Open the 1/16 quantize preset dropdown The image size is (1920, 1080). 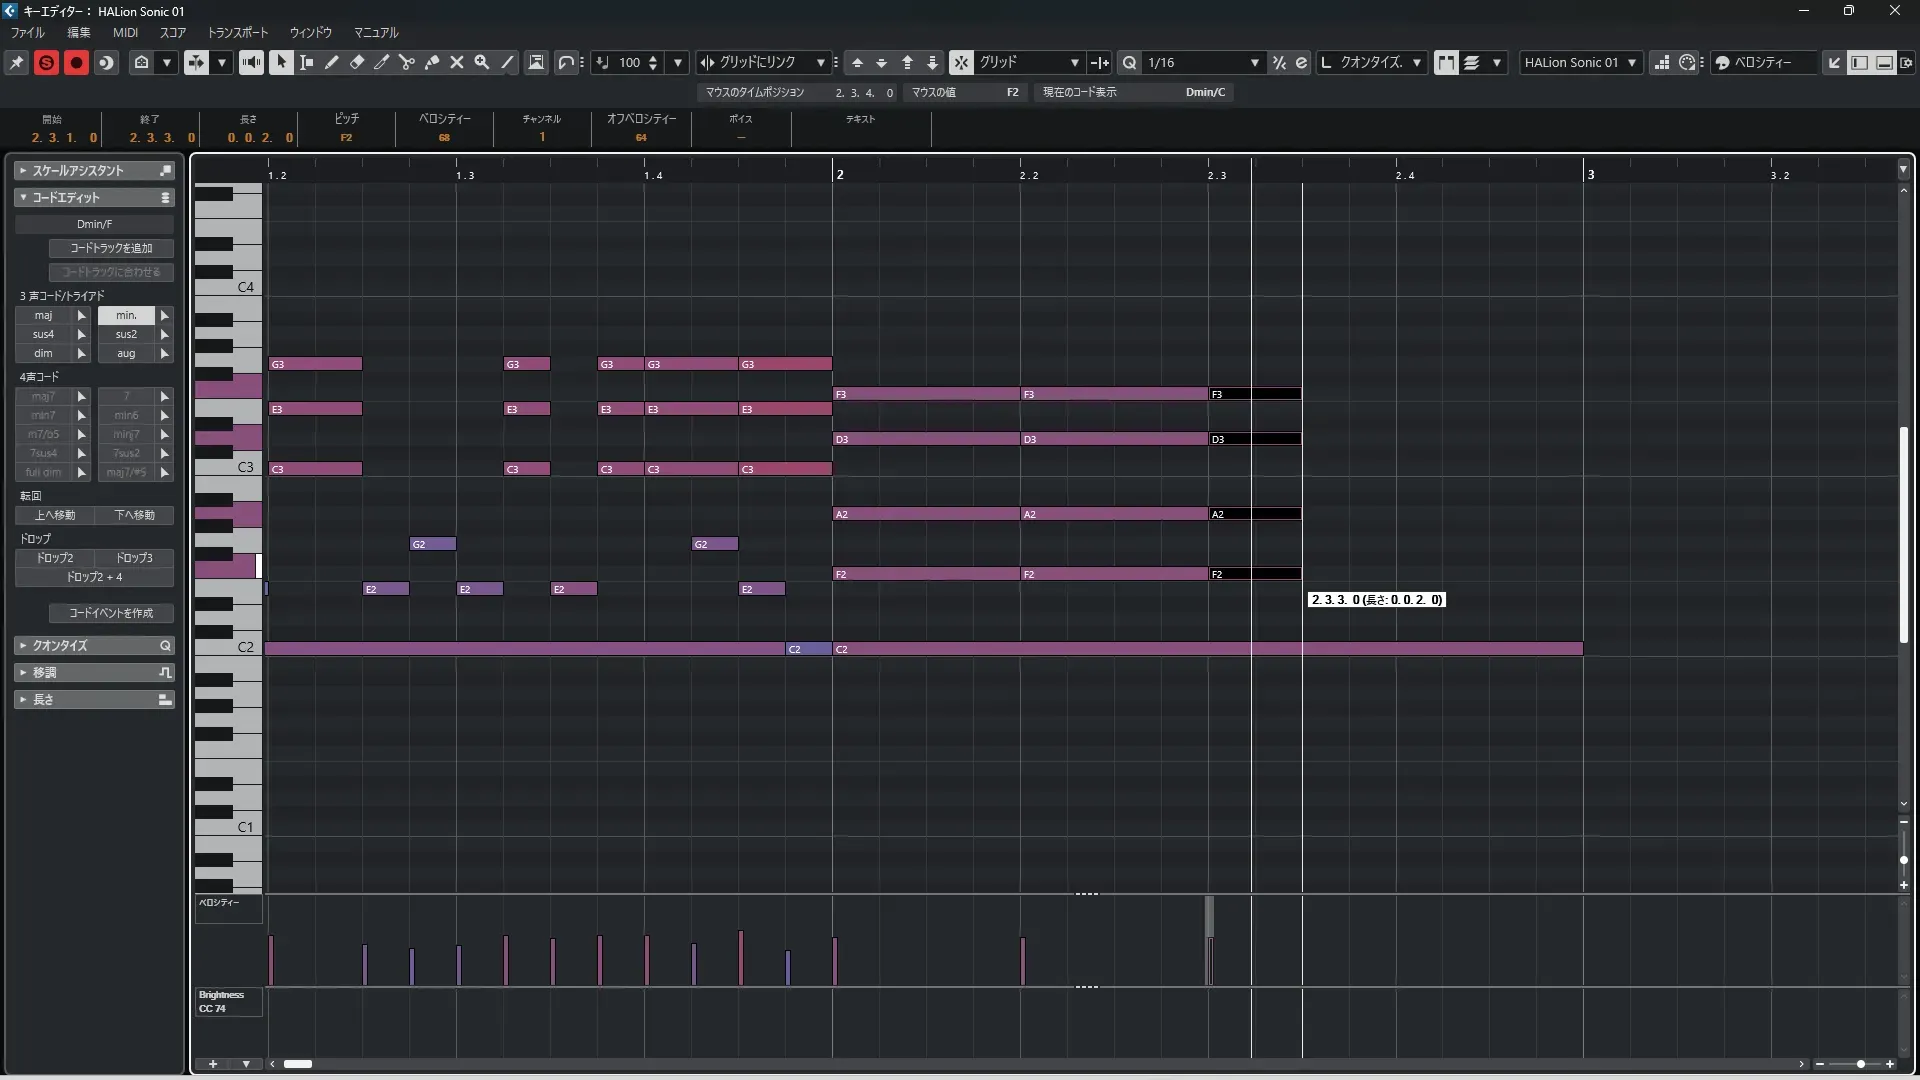pos(1254,62)
